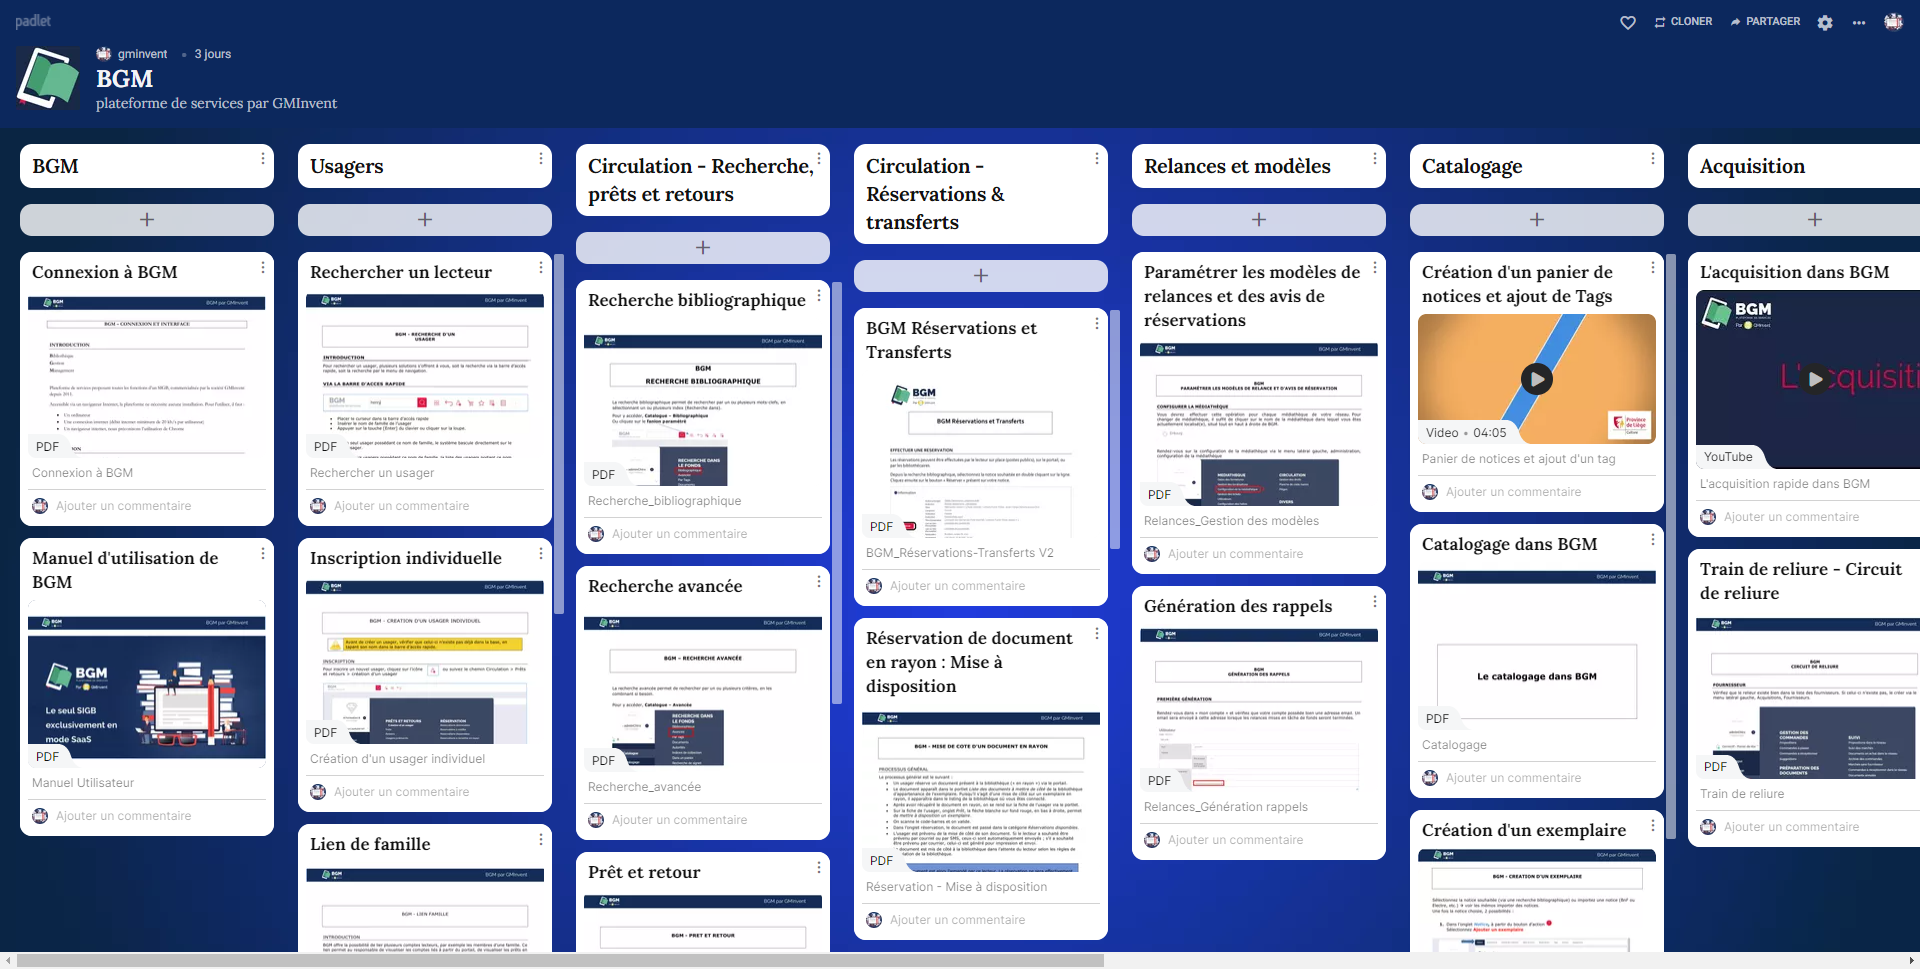Open menu of Réservation de document en rayon post
The image size is (1920, 969).
click(1097, 634)
